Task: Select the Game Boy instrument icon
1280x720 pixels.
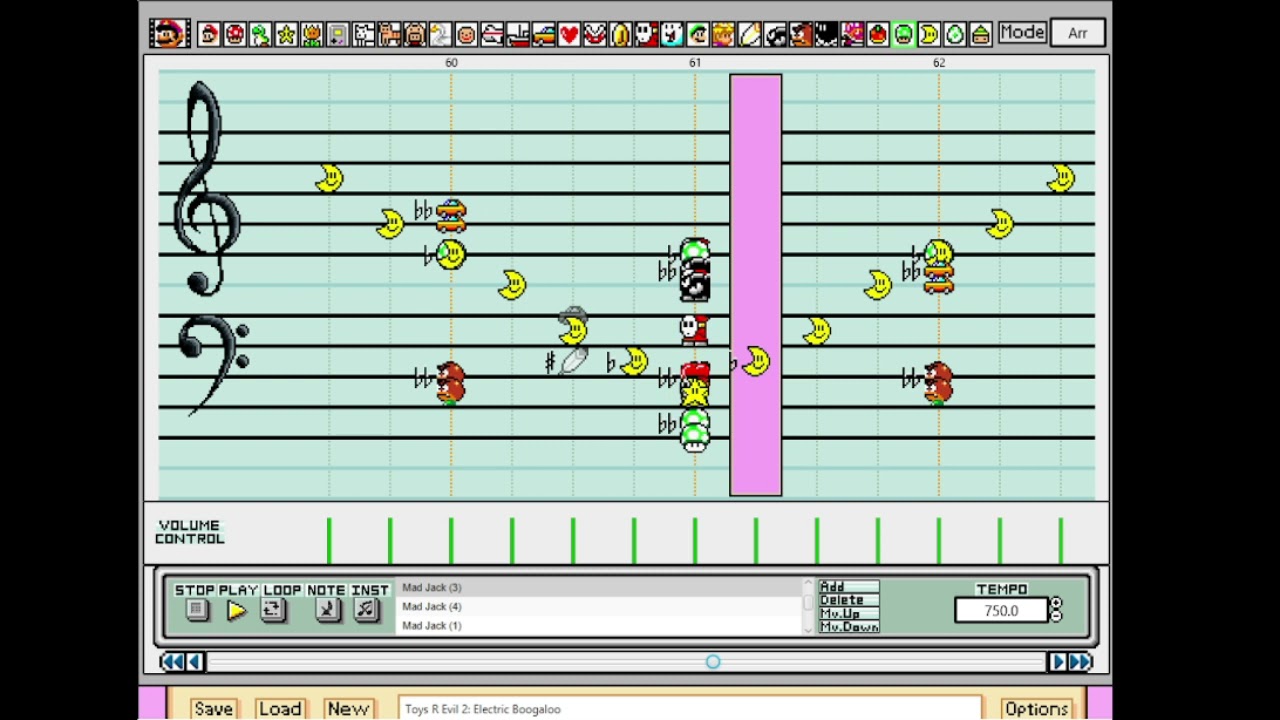Action: pyautogui.click(x=338, y=34)
